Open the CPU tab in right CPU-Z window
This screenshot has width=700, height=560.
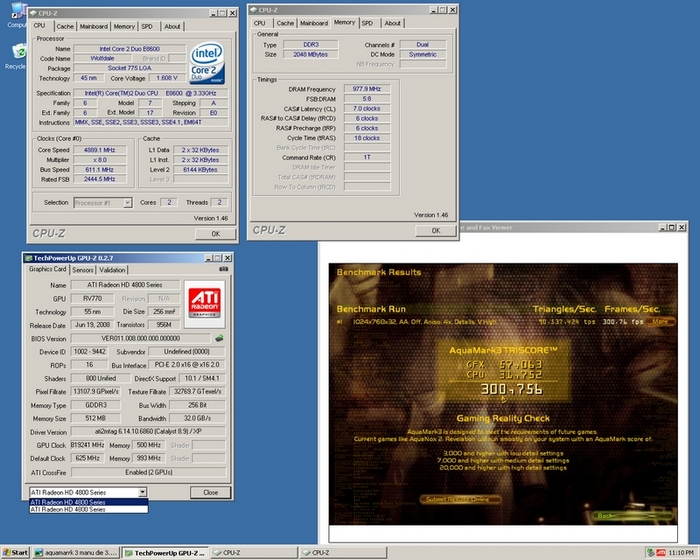pyautogui.click(x=259, y=23)
